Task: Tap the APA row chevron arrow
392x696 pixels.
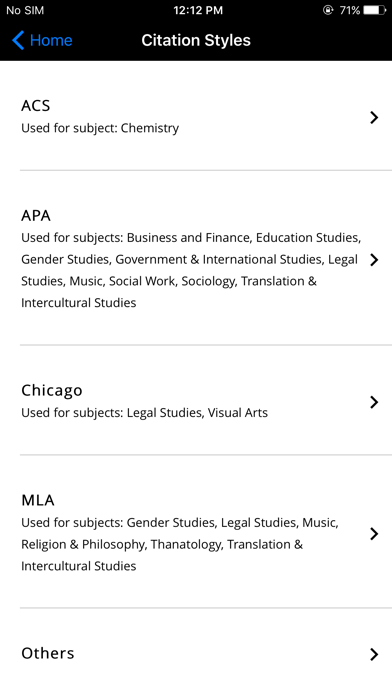Action: [374, 260]
